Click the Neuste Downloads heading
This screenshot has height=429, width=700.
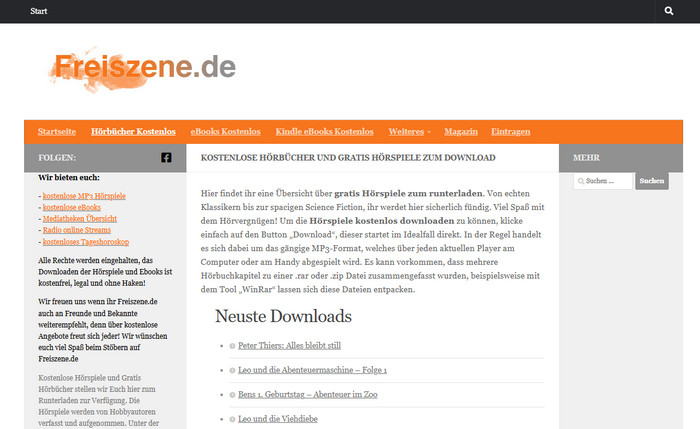click(x=283, y=316)
